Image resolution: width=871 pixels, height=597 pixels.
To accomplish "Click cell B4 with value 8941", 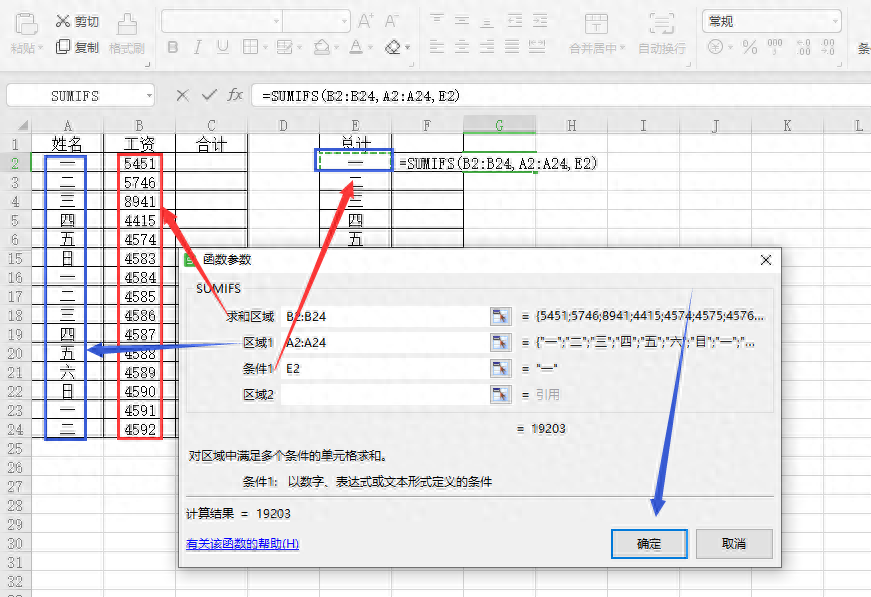I will (139, 201).
